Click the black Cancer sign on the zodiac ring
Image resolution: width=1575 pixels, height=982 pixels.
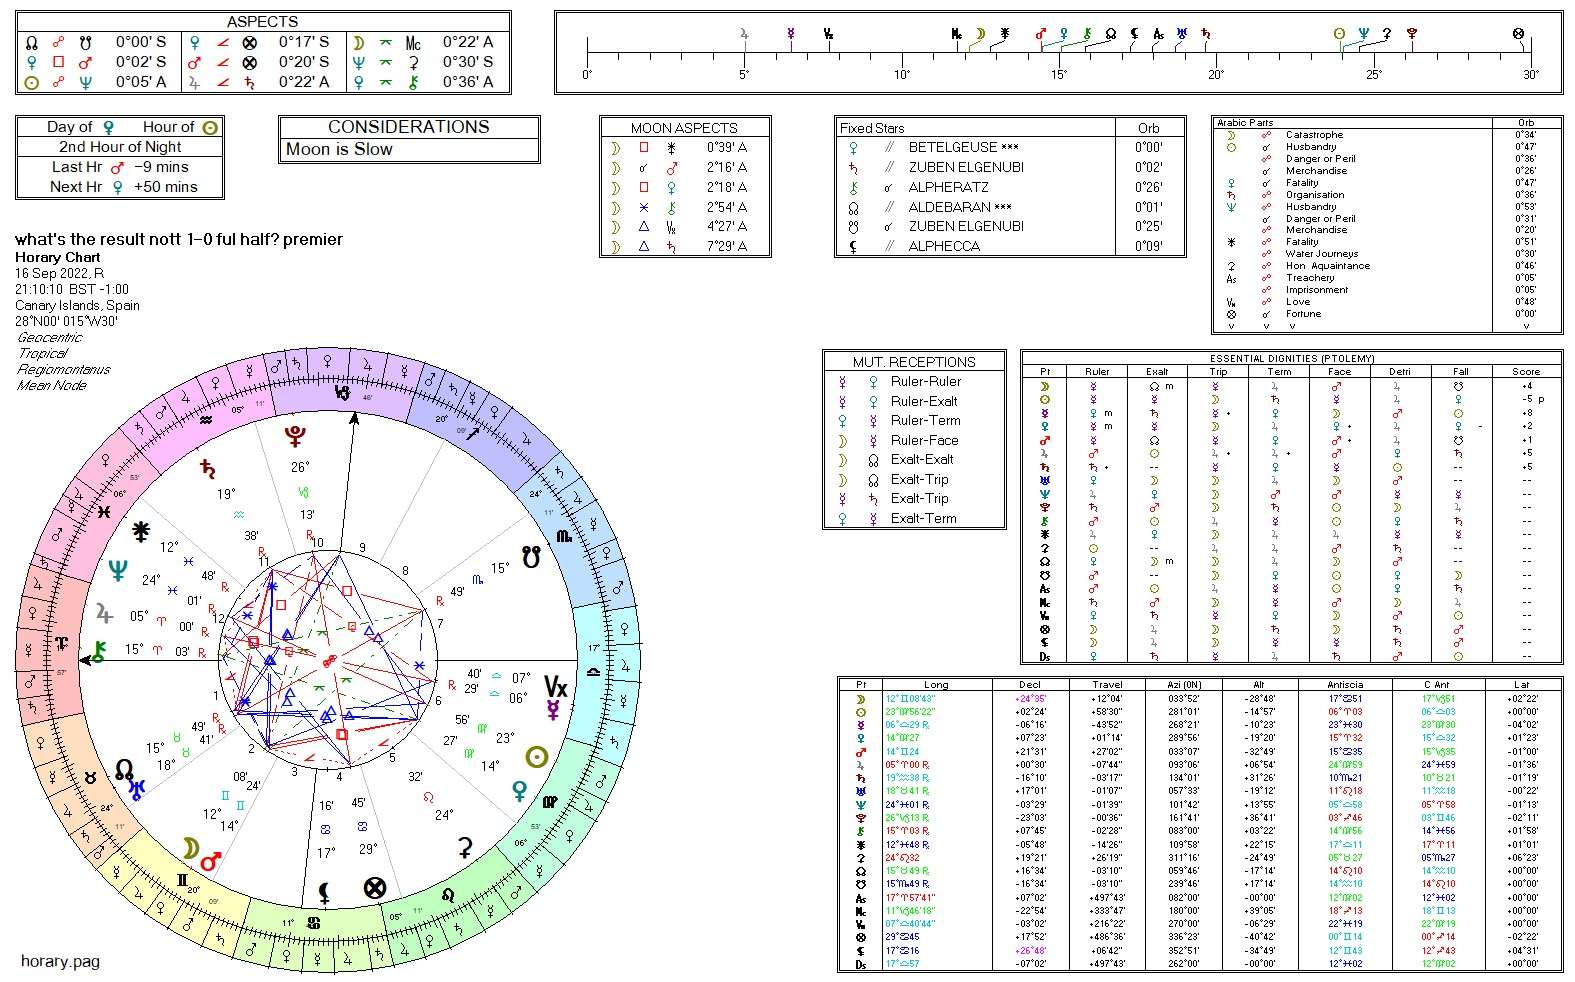314,922
